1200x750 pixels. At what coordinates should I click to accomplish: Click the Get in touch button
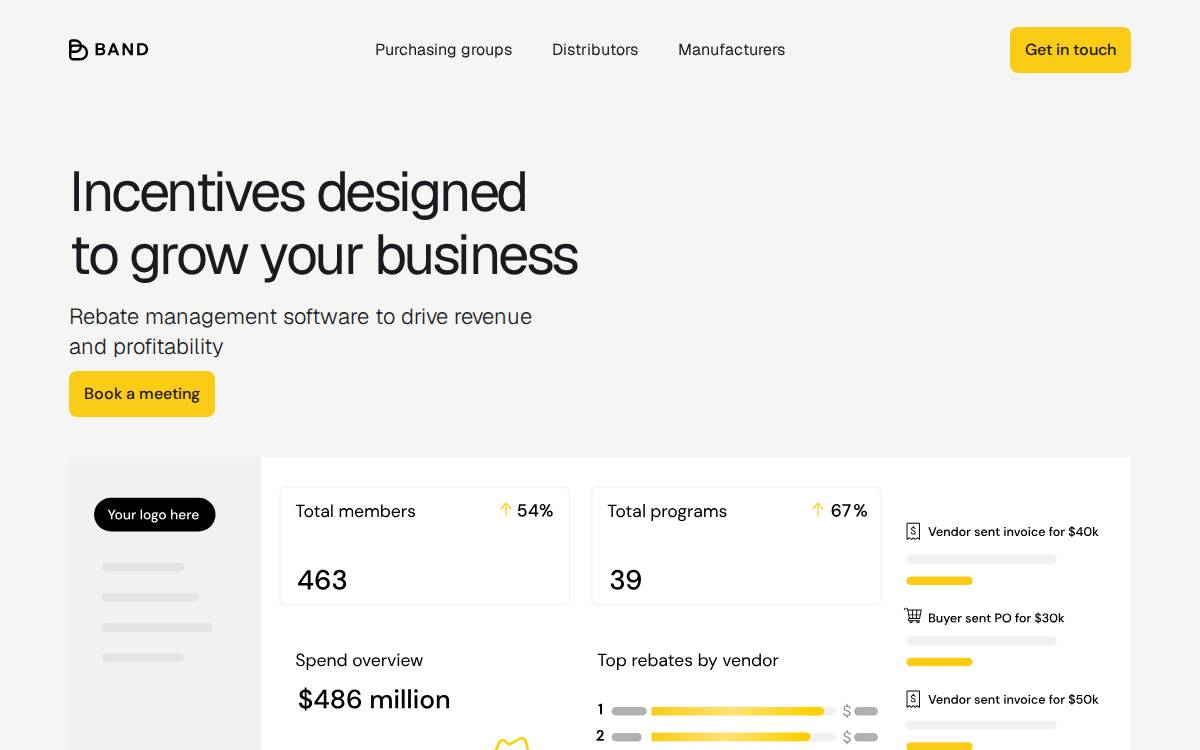tap(1070, 50)
